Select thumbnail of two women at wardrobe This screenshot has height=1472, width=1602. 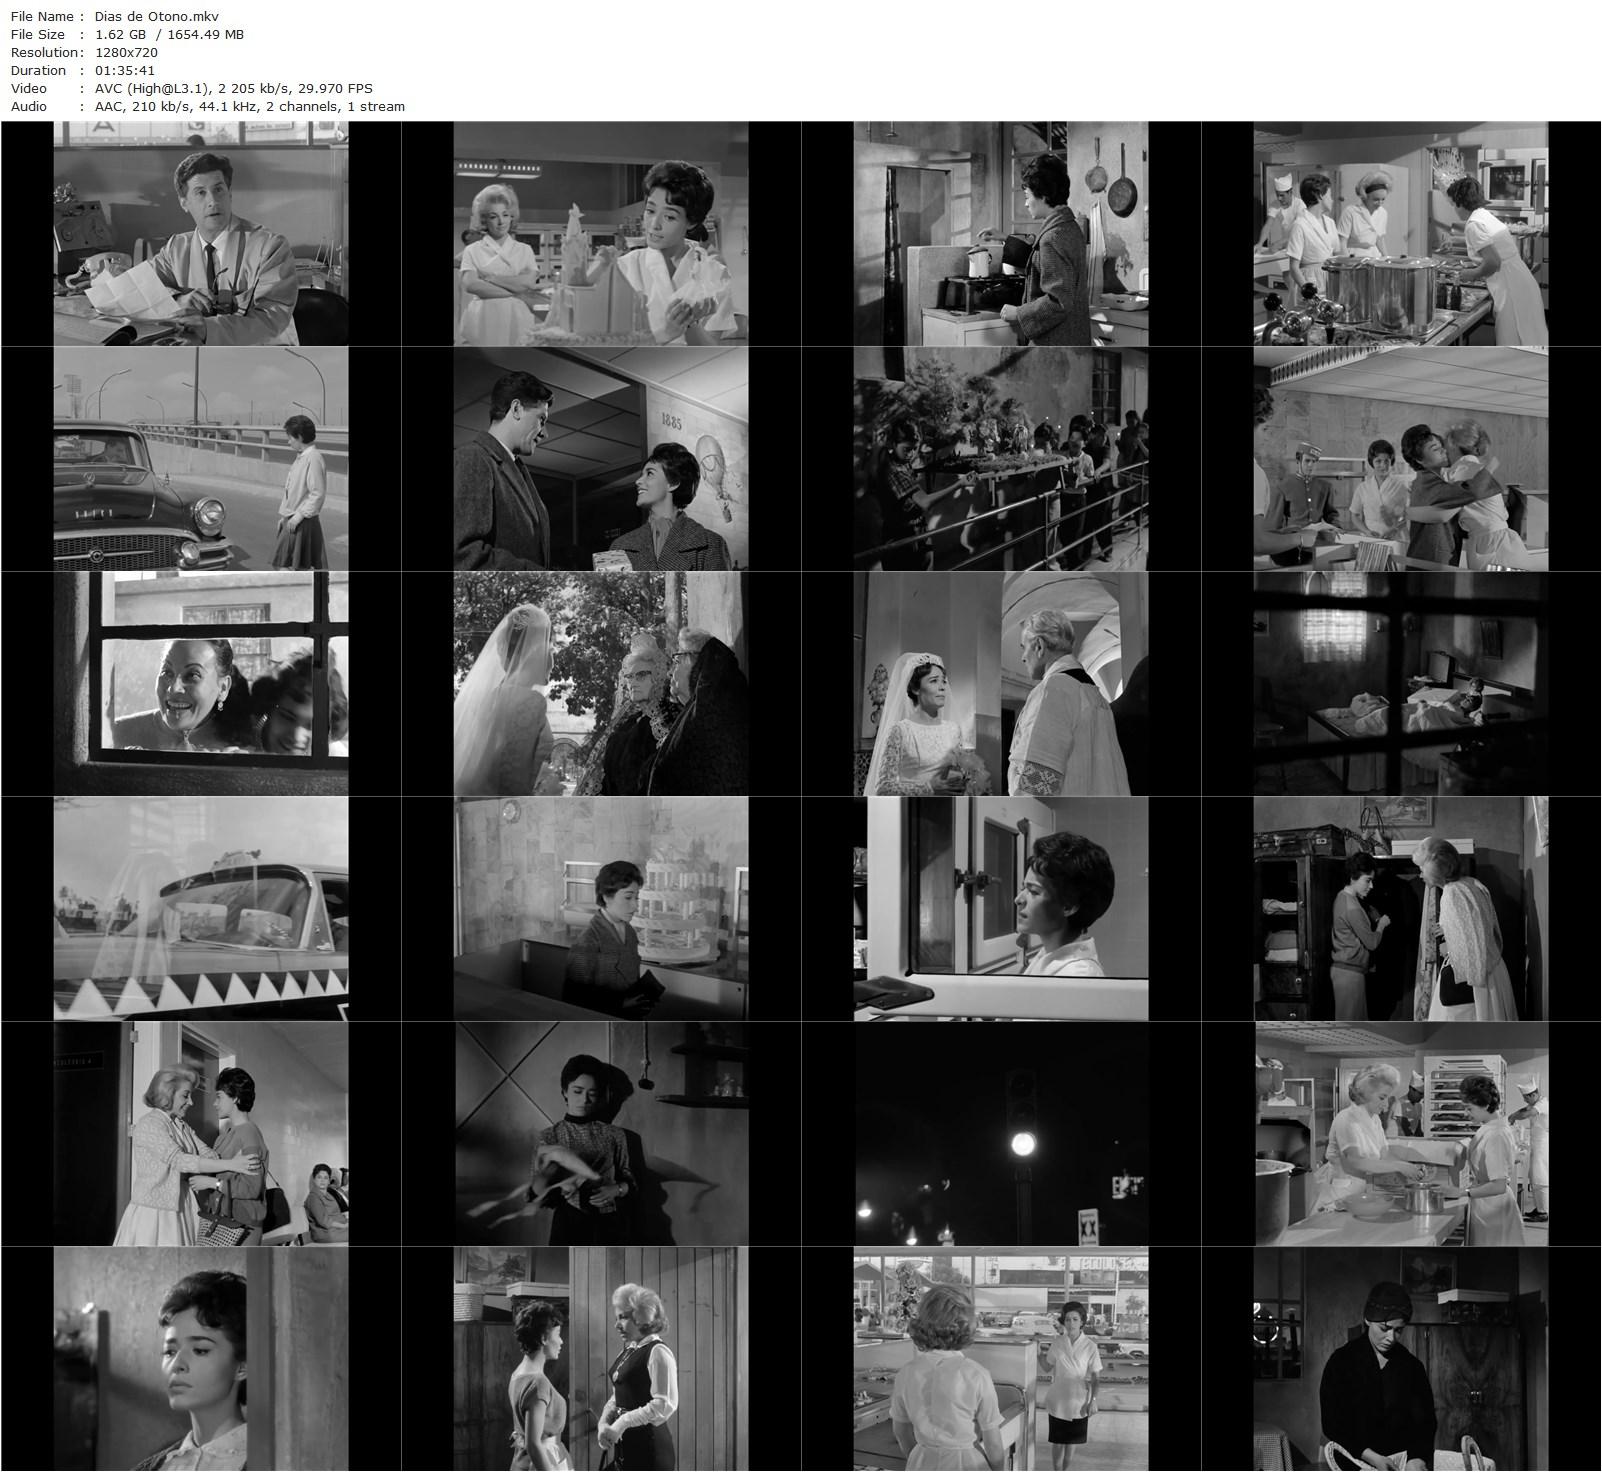click(x=1400, y=909)
